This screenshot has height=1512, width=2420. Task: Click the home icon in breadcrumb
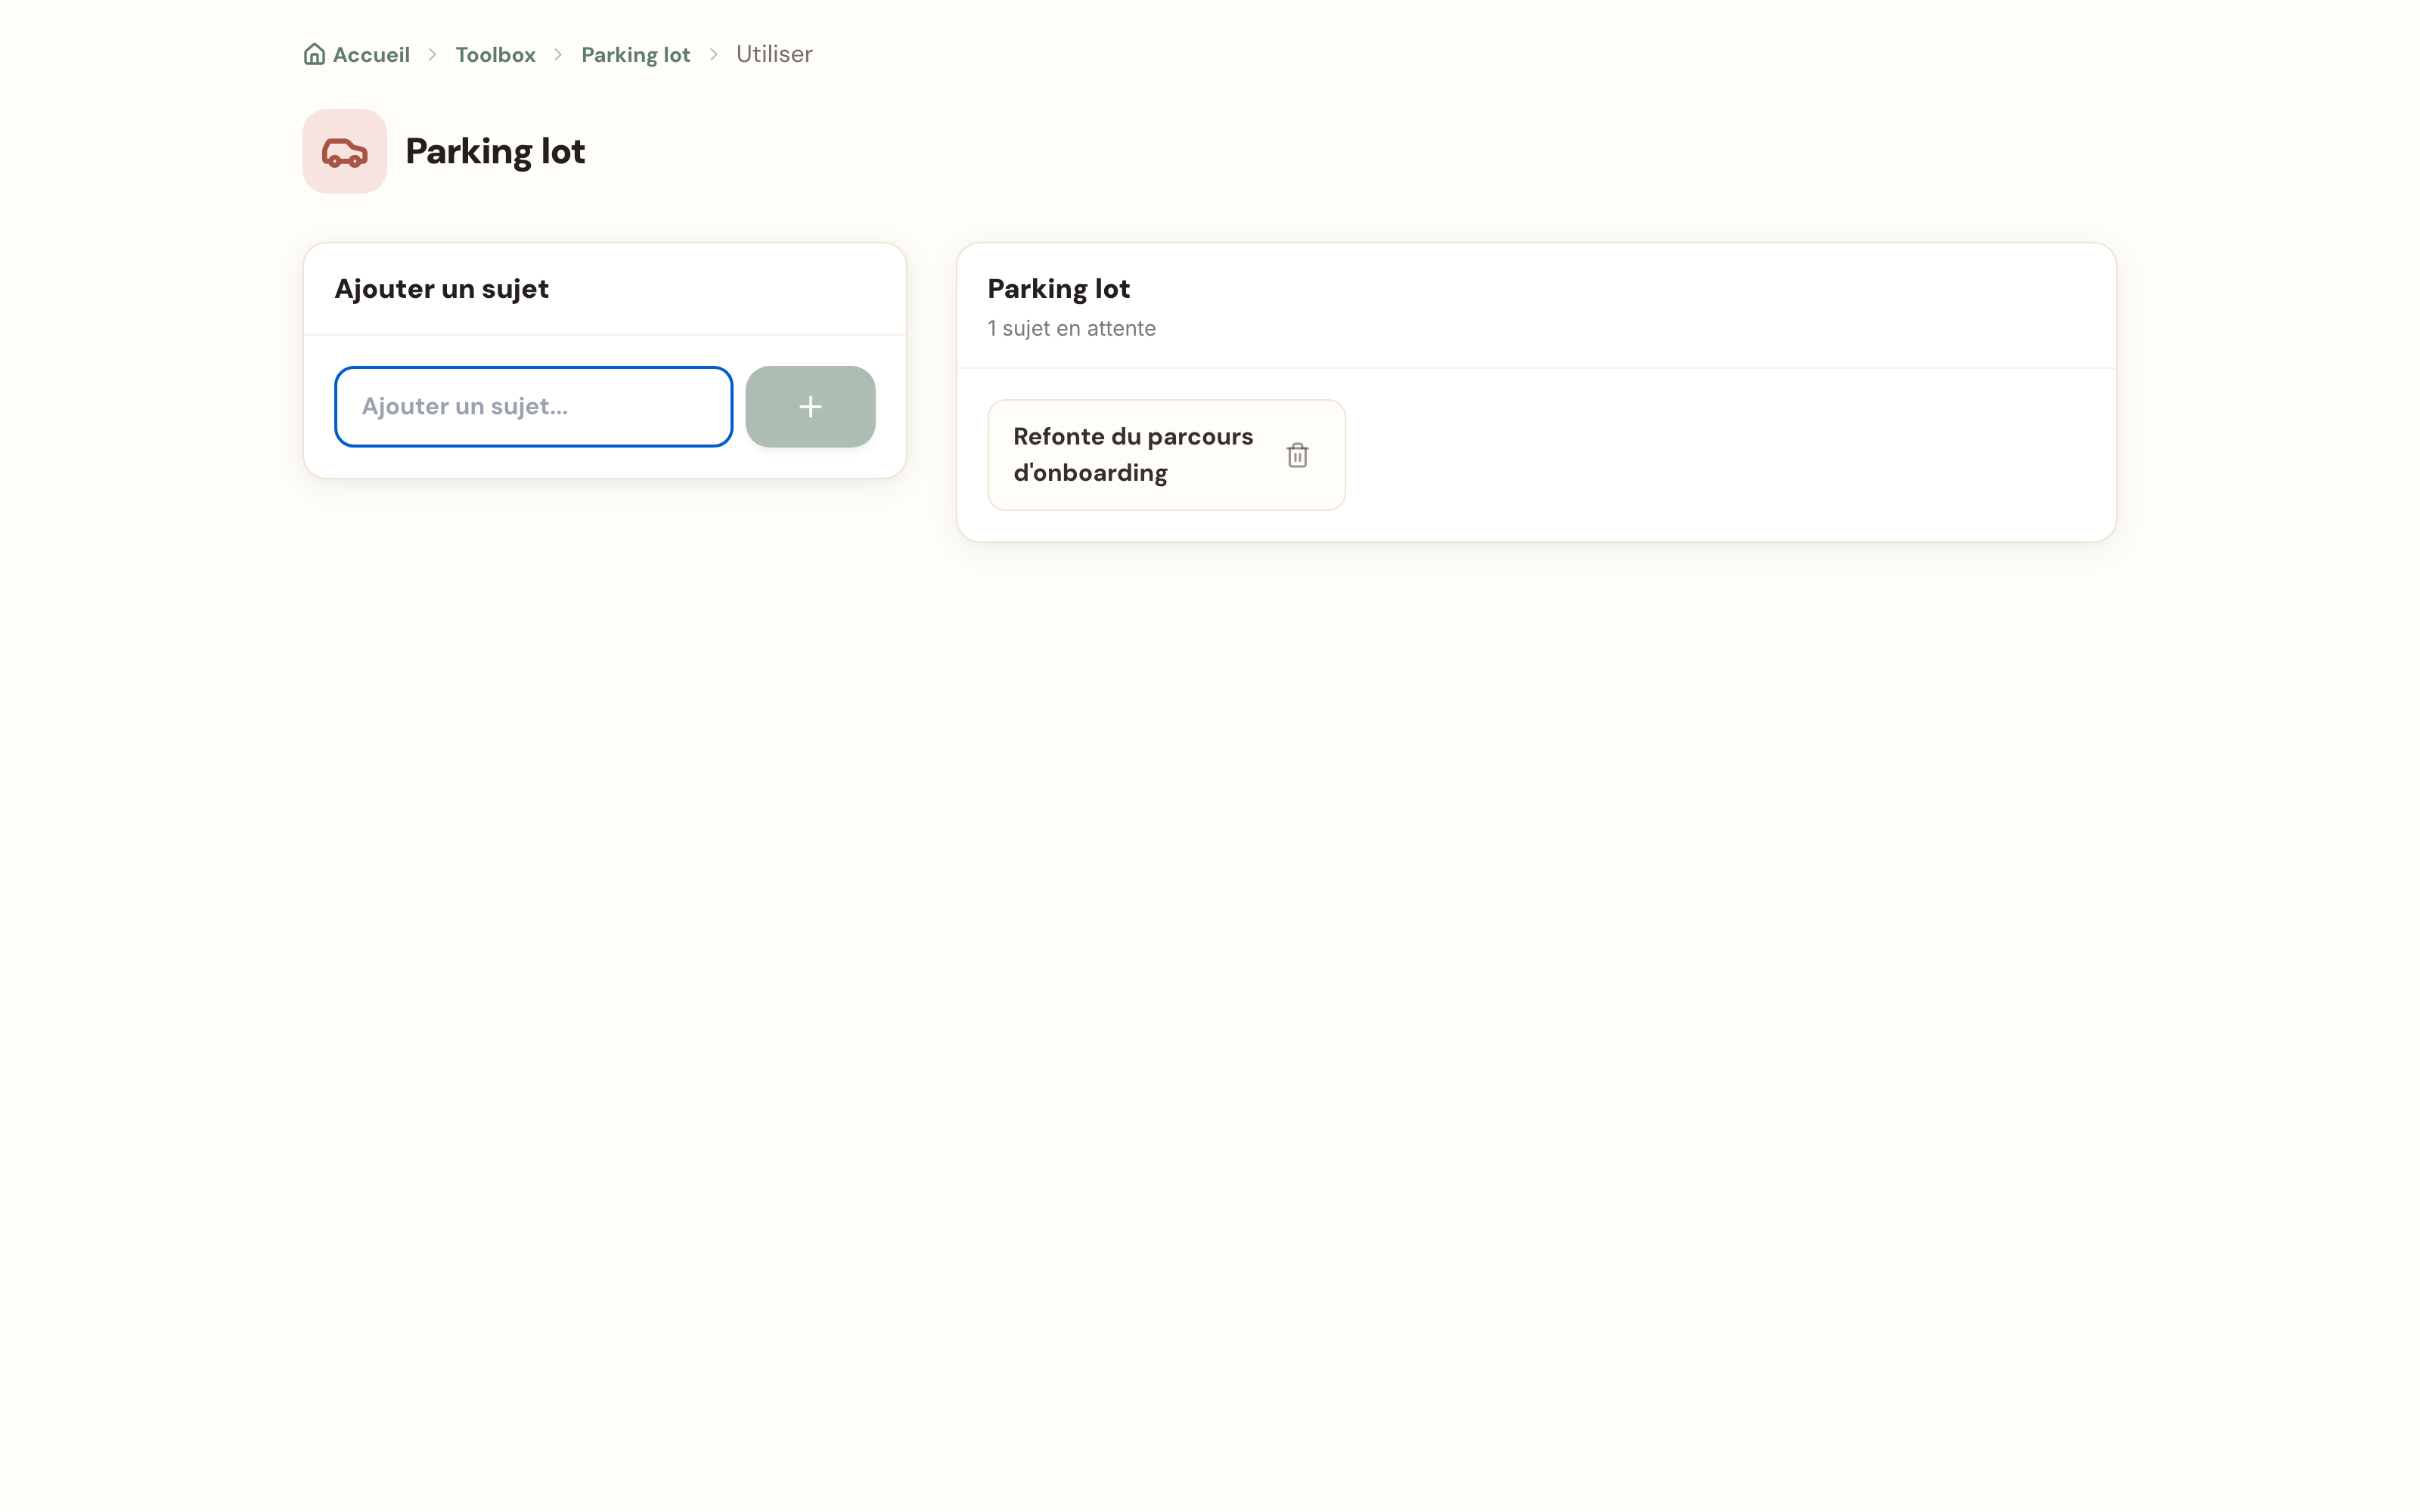(x=314, y=54)
